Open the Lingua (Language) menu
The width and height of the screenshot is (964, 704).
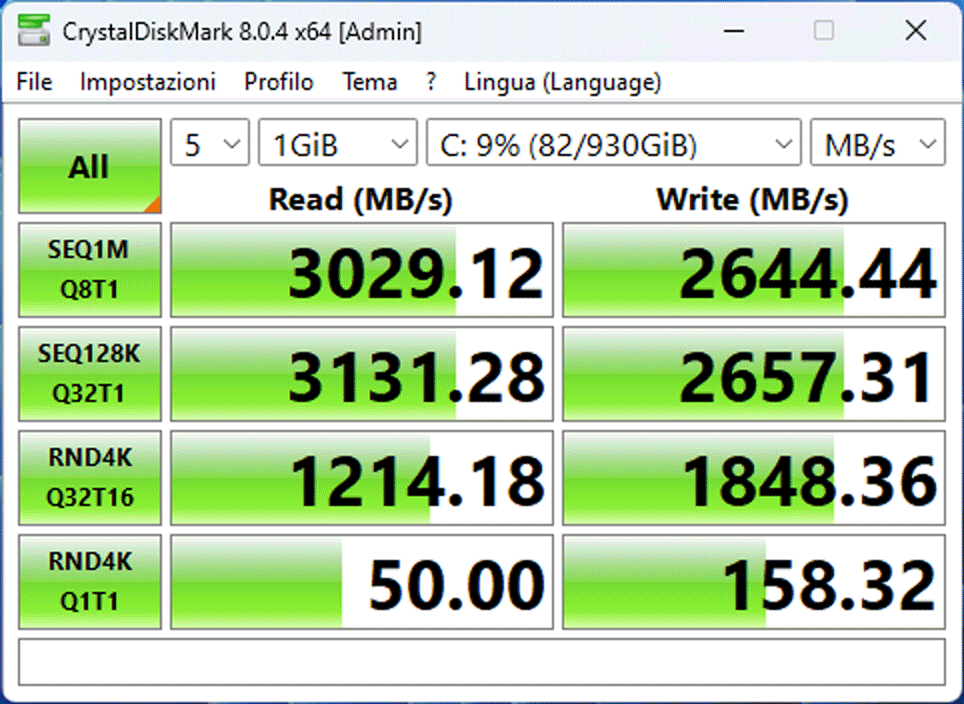(x=563, y=82)
